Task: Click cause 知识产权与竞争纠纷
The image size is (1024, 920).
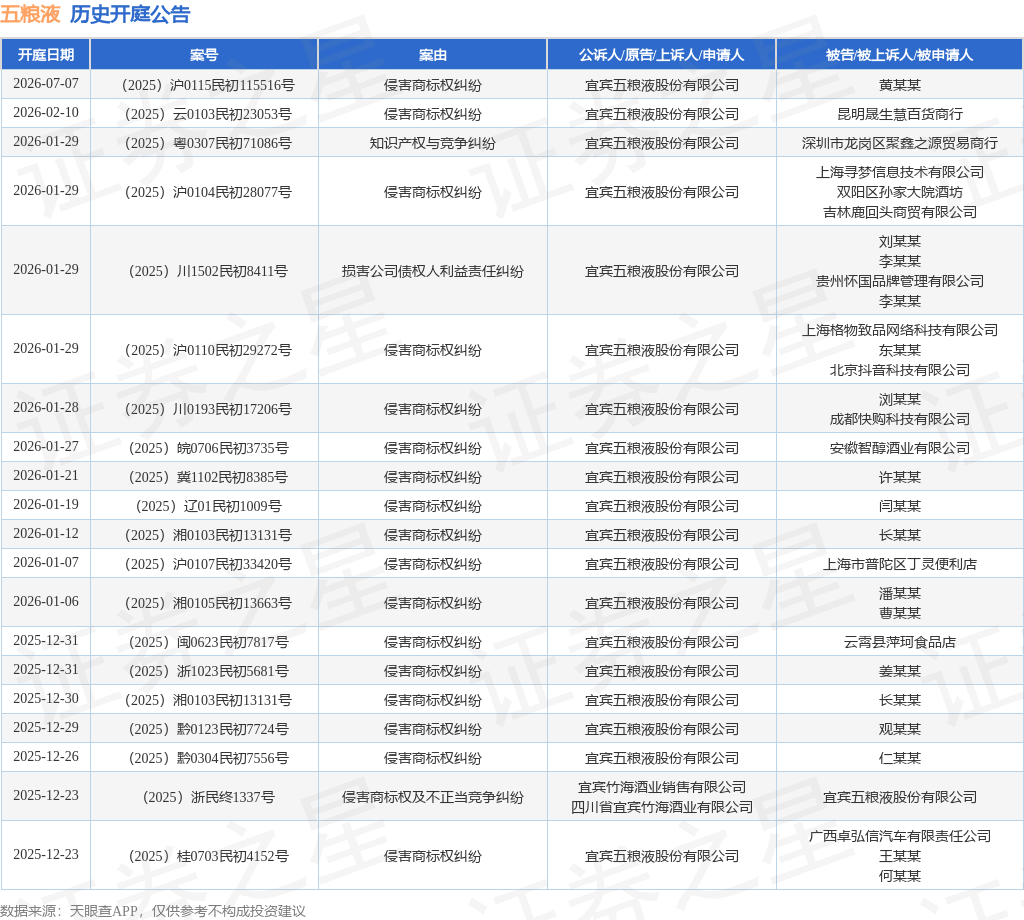Action: [432, 143]
